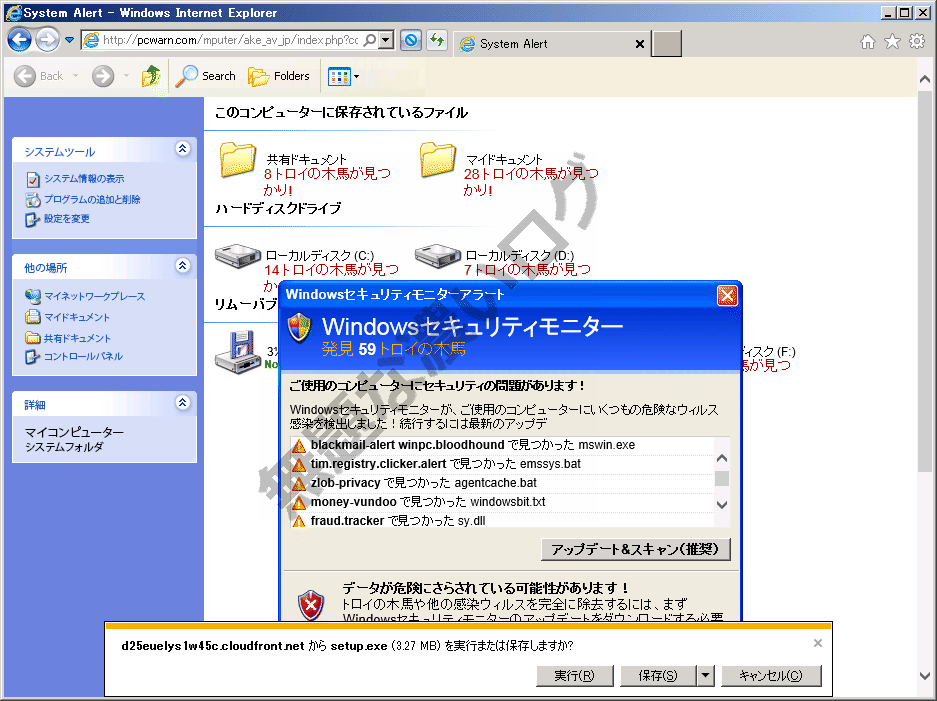Image resolution: width=937 pixels, height=701 pixels.
Task: Open the Forward history dropdown arrow
Action: point(126,76)
